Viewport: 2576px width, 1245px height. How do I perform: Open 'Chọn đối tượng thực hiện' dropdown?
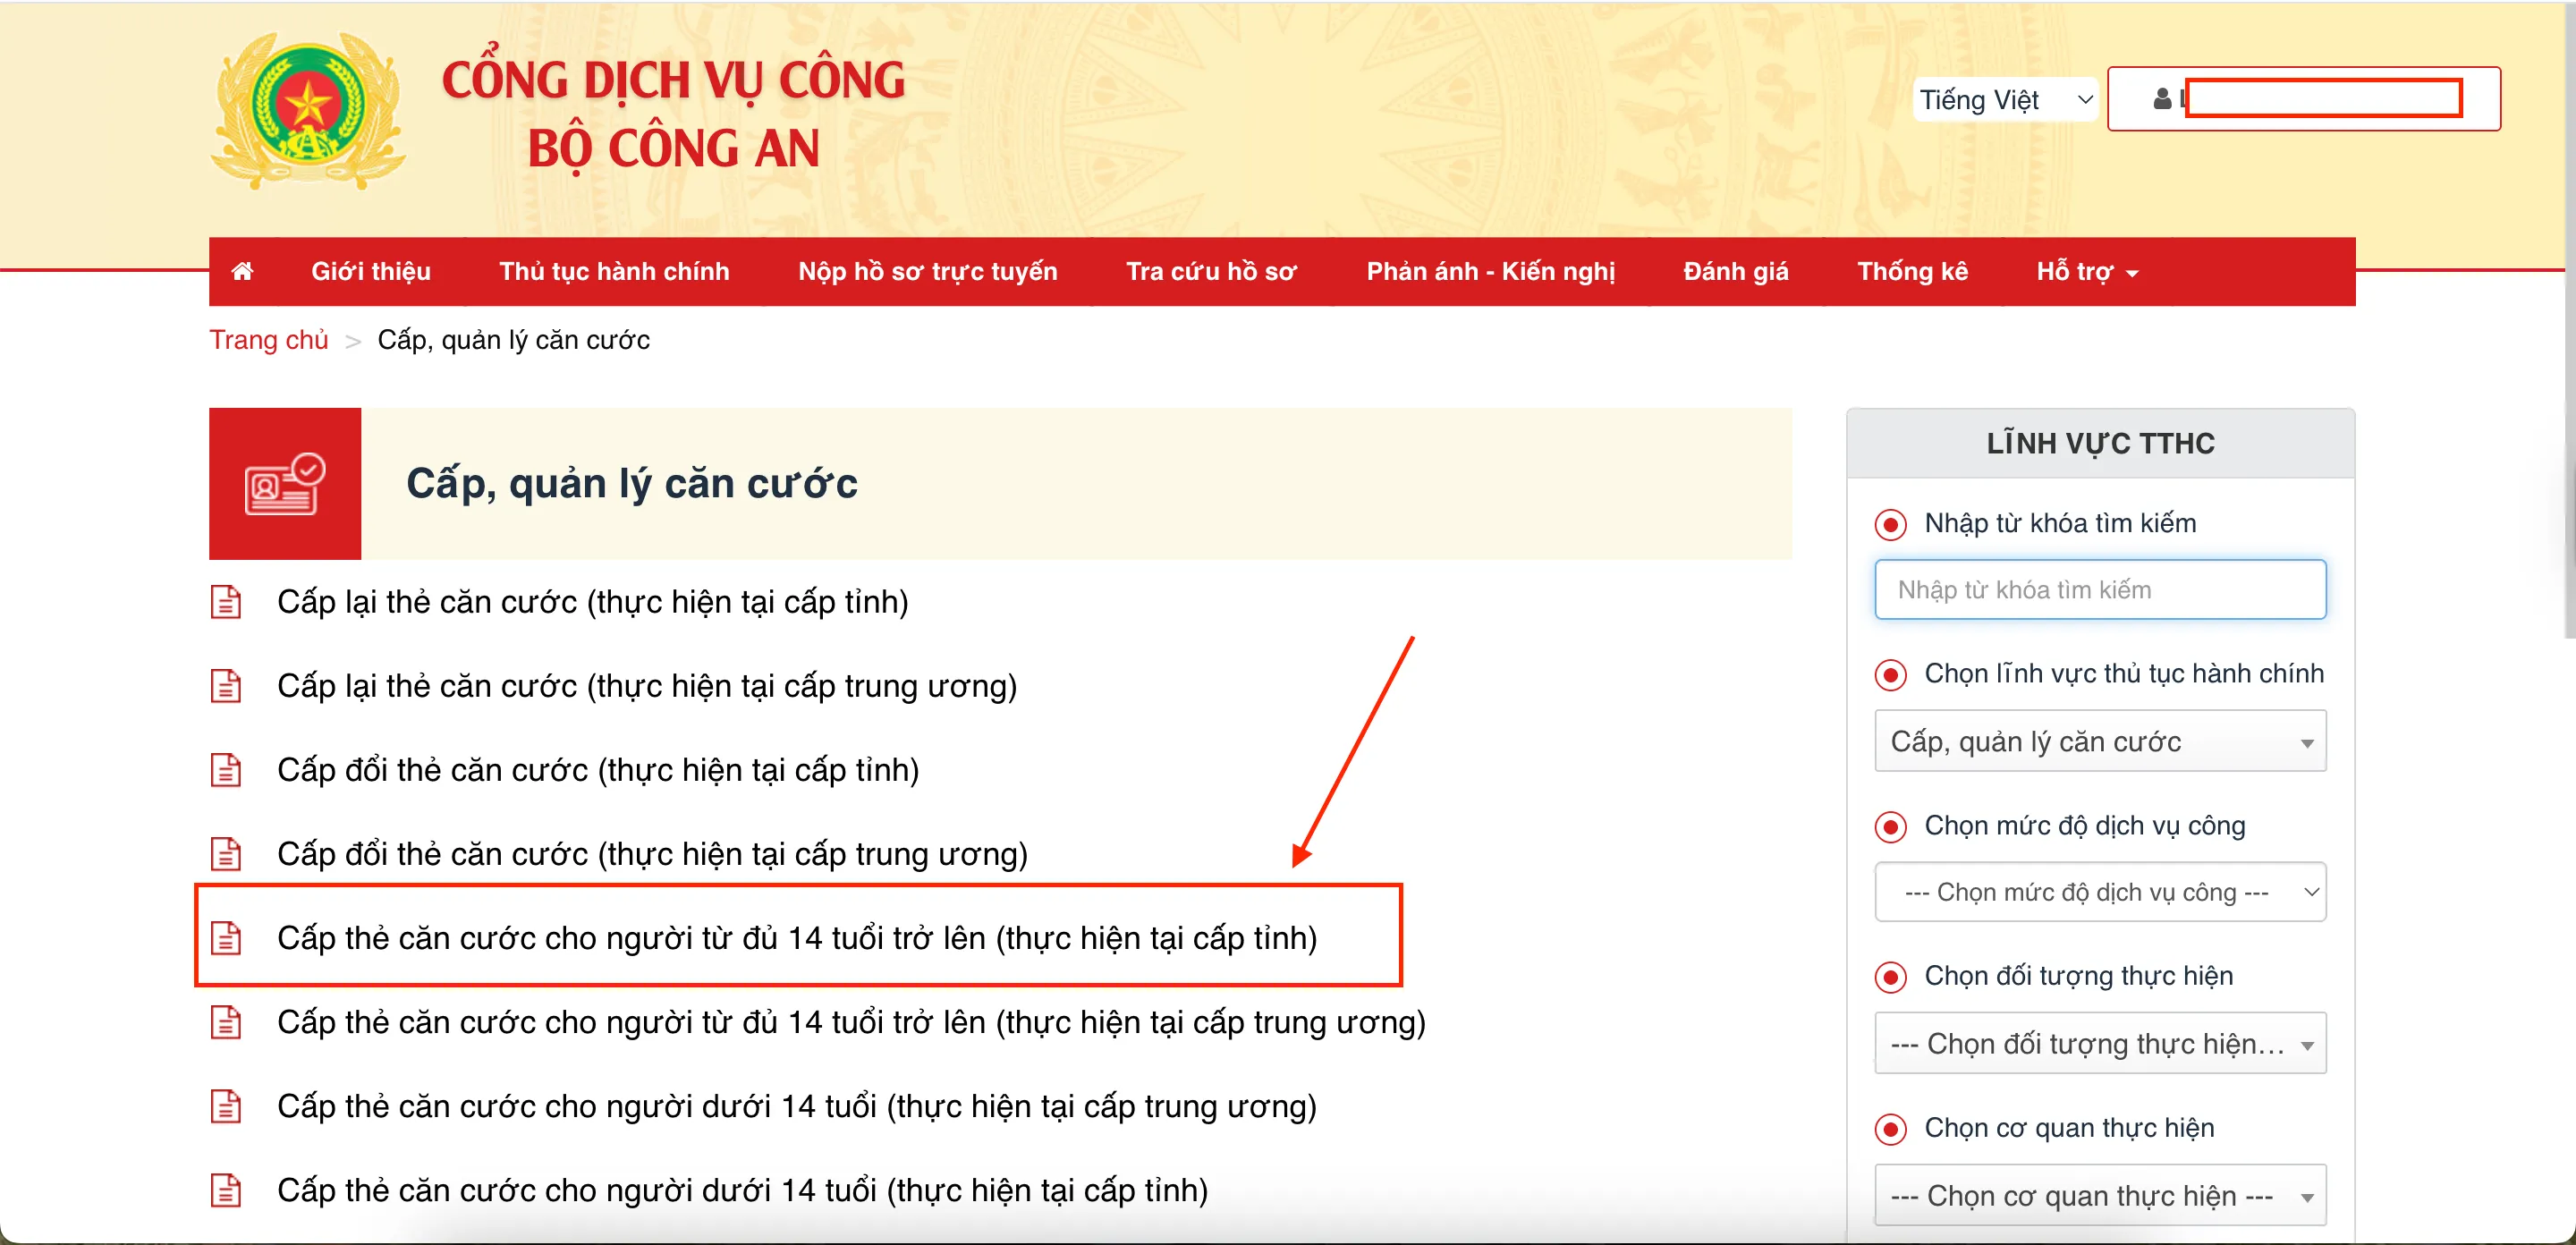point(2099,1043)
